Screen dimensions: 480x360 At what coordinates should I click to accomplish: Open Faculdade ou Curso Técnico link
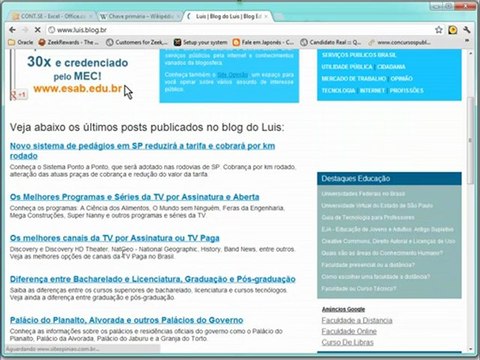click(359, 288)
